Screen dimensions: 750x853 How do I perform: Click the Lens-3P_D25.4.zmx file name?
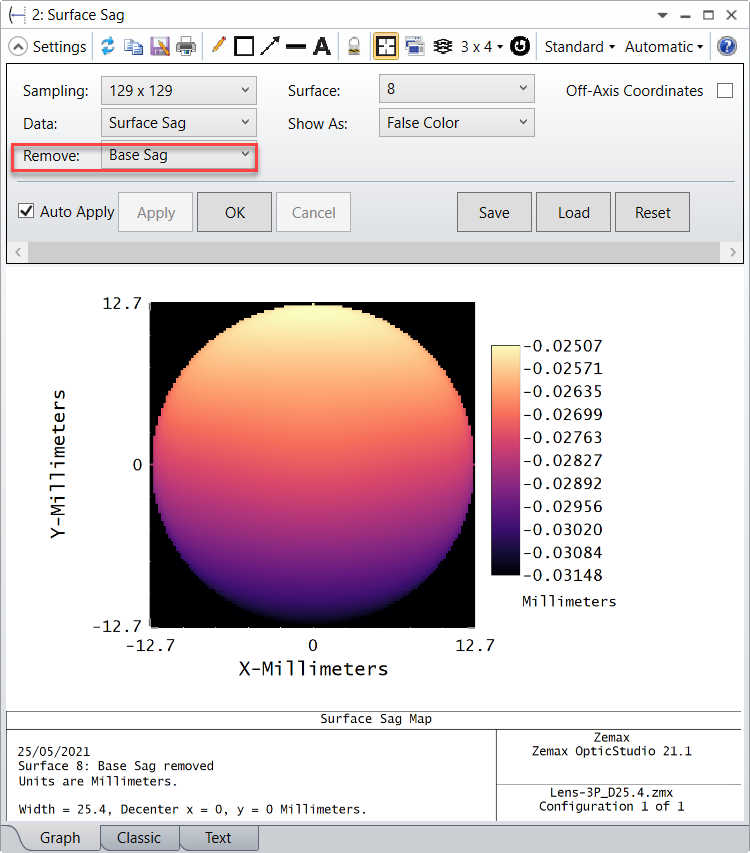click(611, 792)
